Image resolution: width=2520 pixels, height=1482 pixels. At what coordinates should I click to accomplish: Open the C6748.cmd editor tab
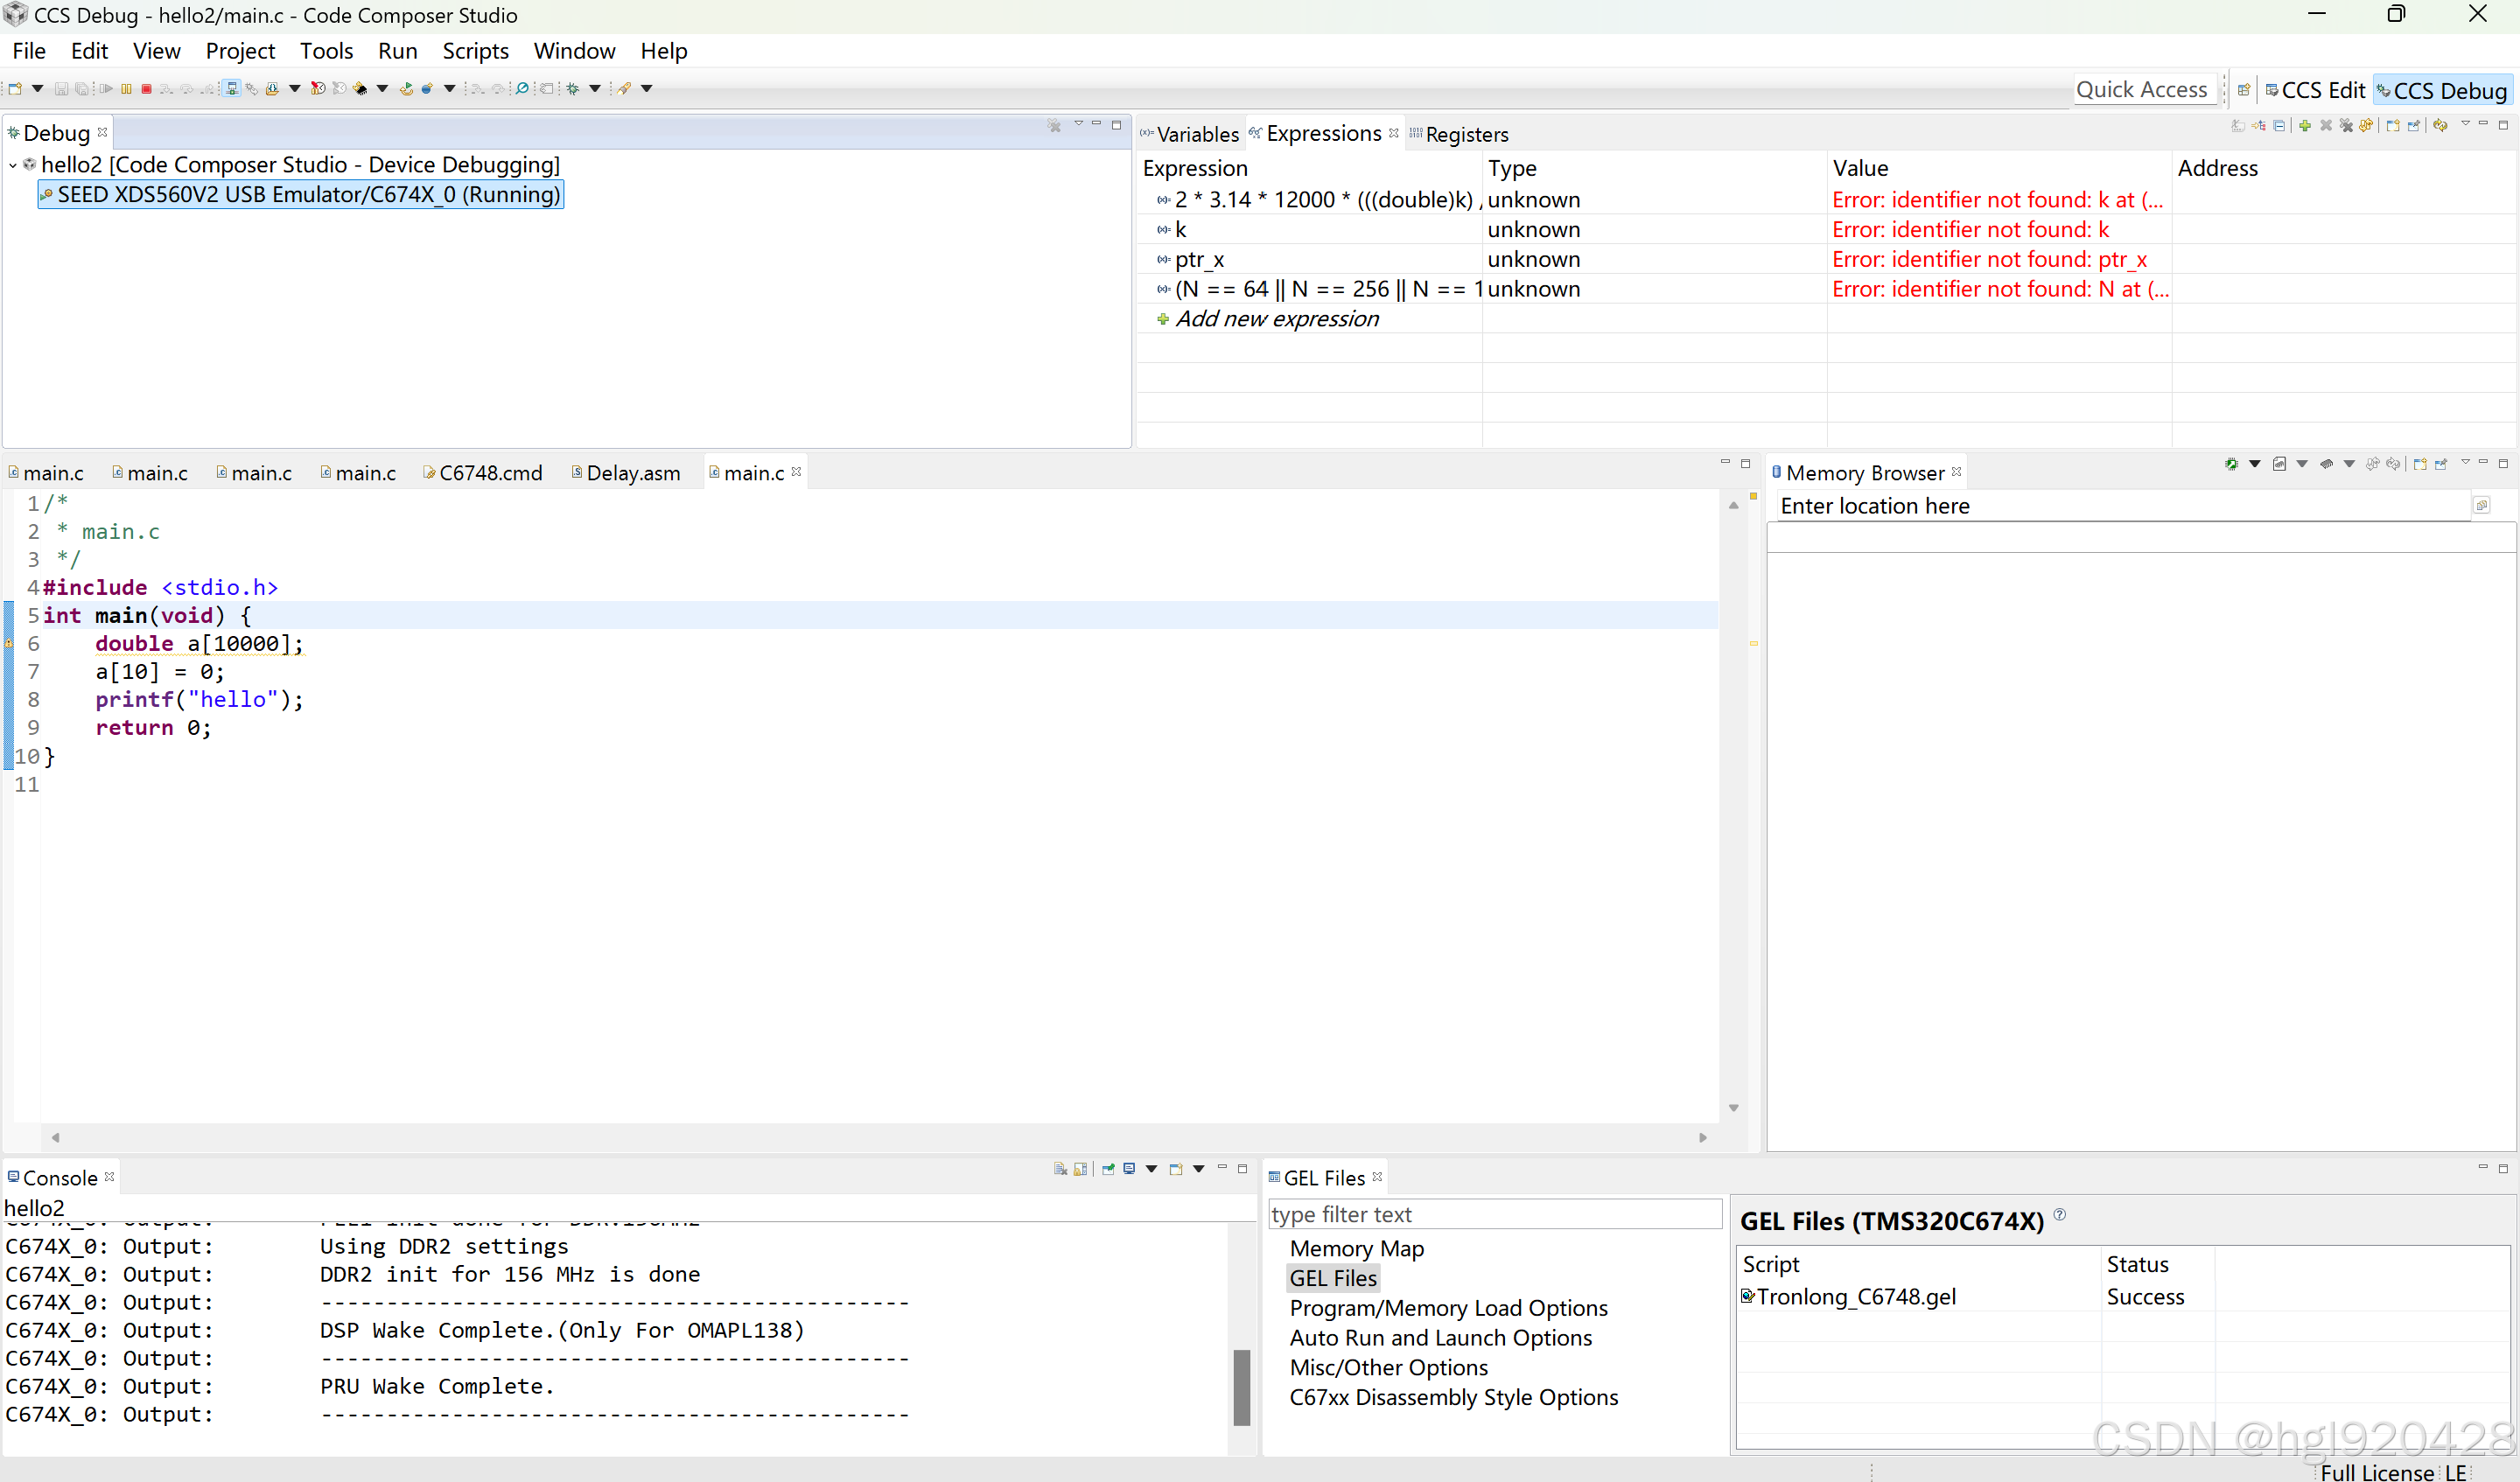pyautogui.click(x=482, y=473)
